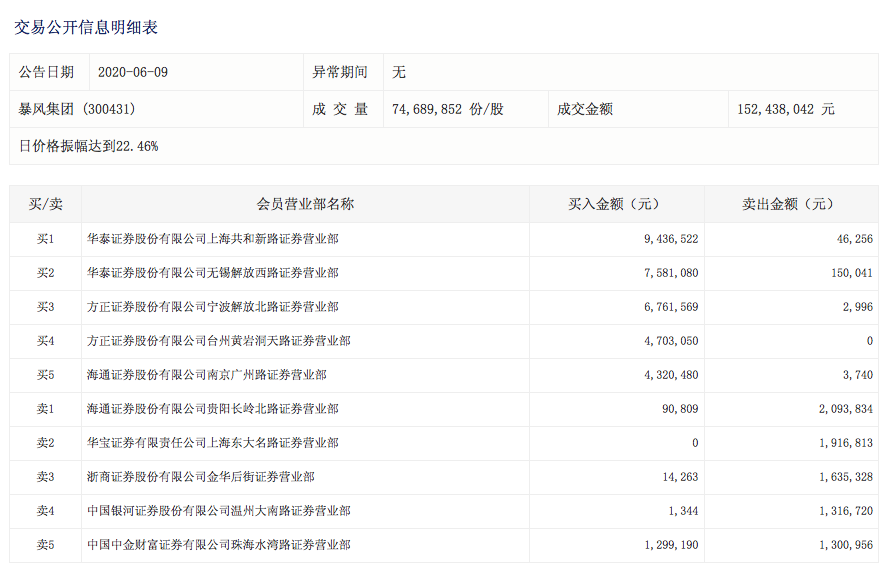This screenshot has height=572, width=889.
Task: Select buy amount 6,761,569
Action: (x=671, y=307)
